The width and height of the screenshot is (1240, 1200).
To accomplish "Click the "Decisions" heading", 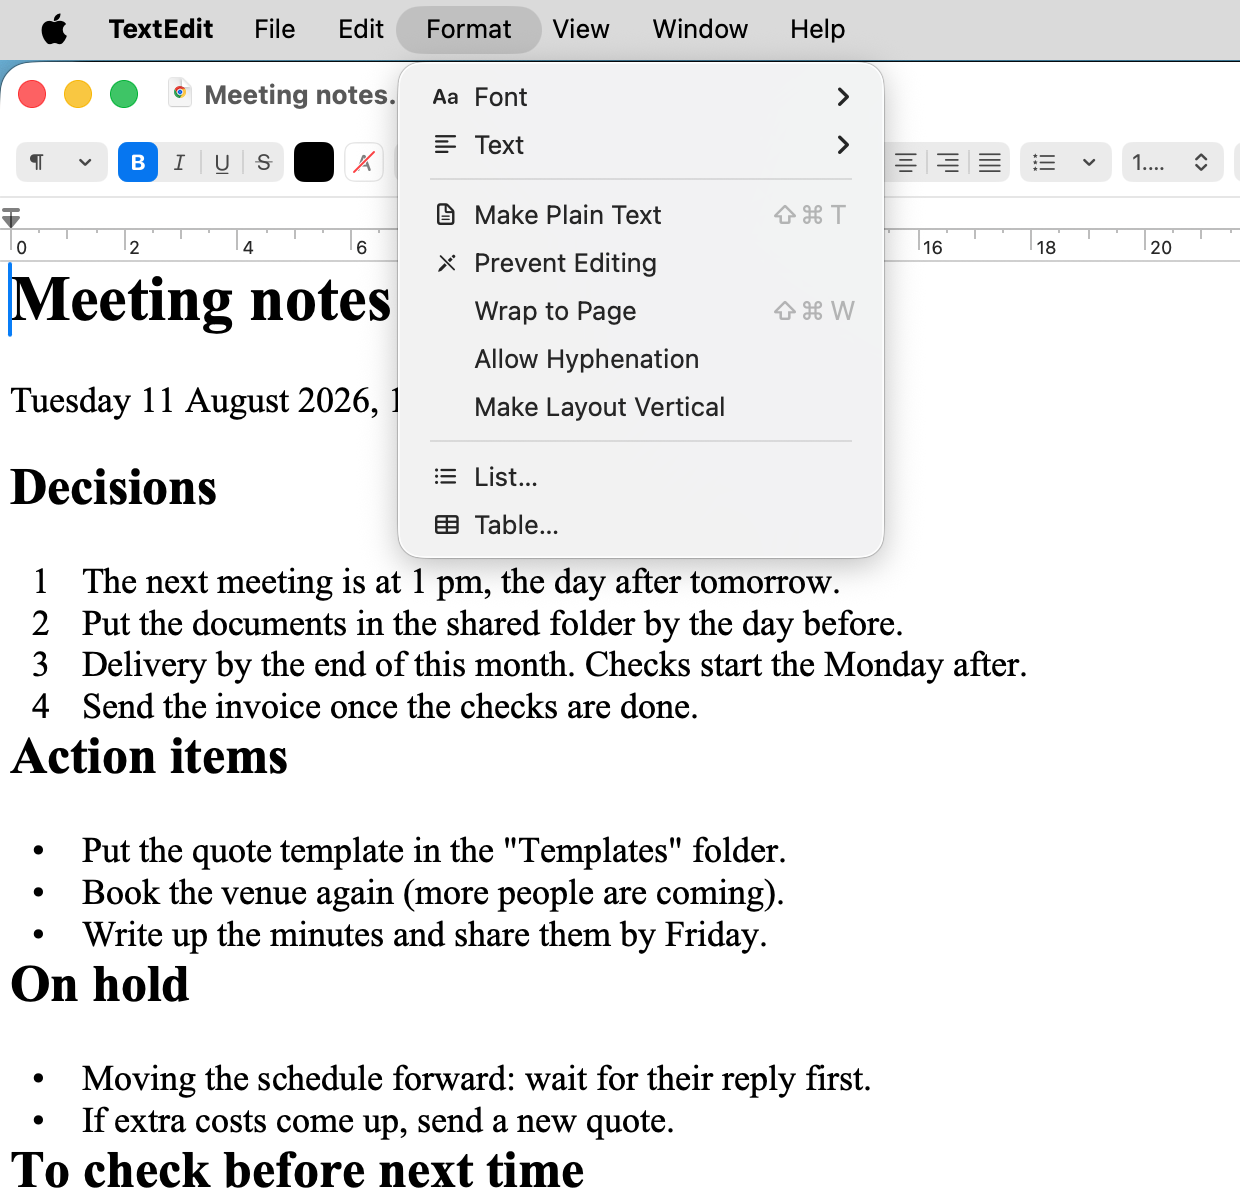I will click(x=114, y=488).
